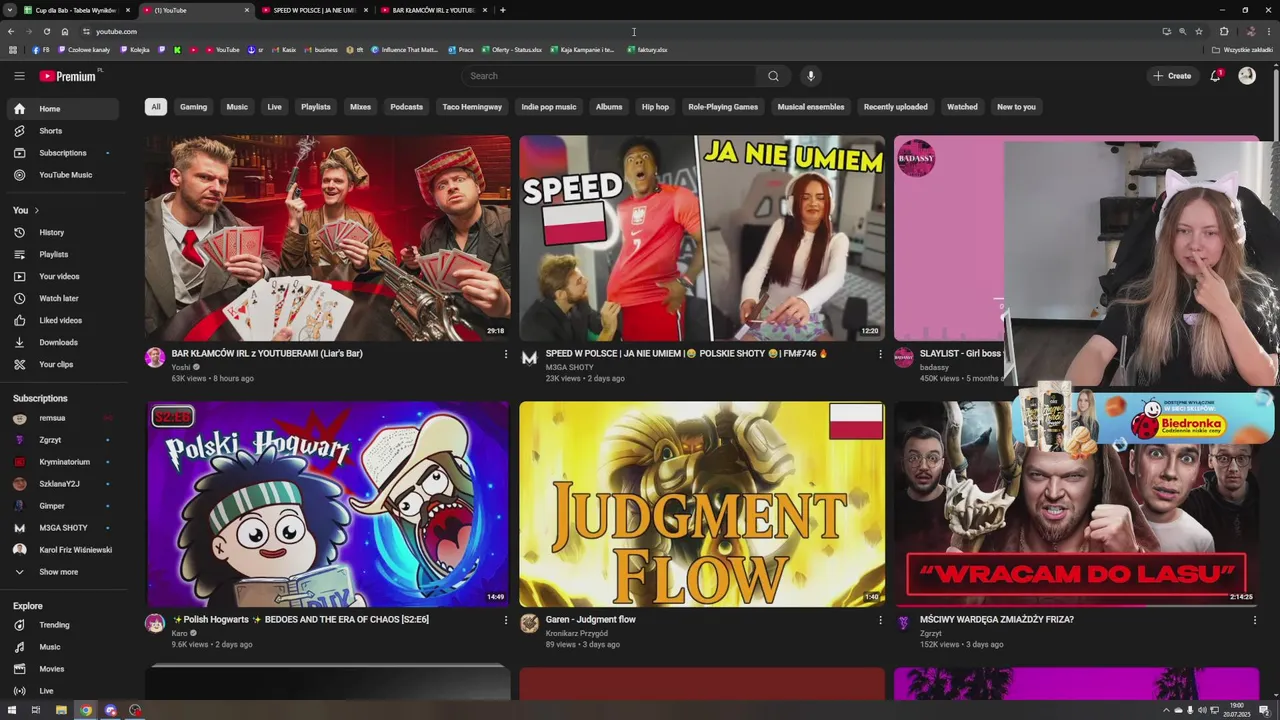This screenshot has width=1280, height=720.
Task: Open Chrome three-dot menu
Action: pos(1268,31)
